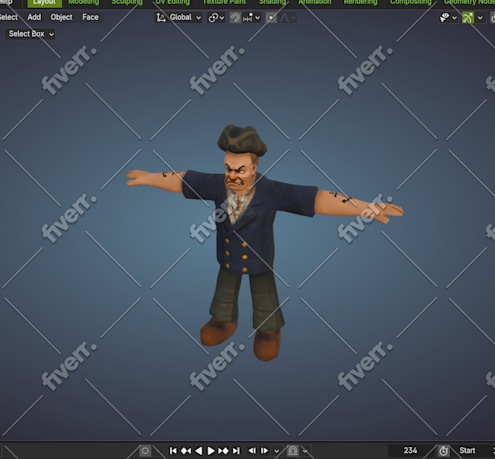Jump to the next keyframe
This screenshot has height=459, width=495.
(223, 451)
